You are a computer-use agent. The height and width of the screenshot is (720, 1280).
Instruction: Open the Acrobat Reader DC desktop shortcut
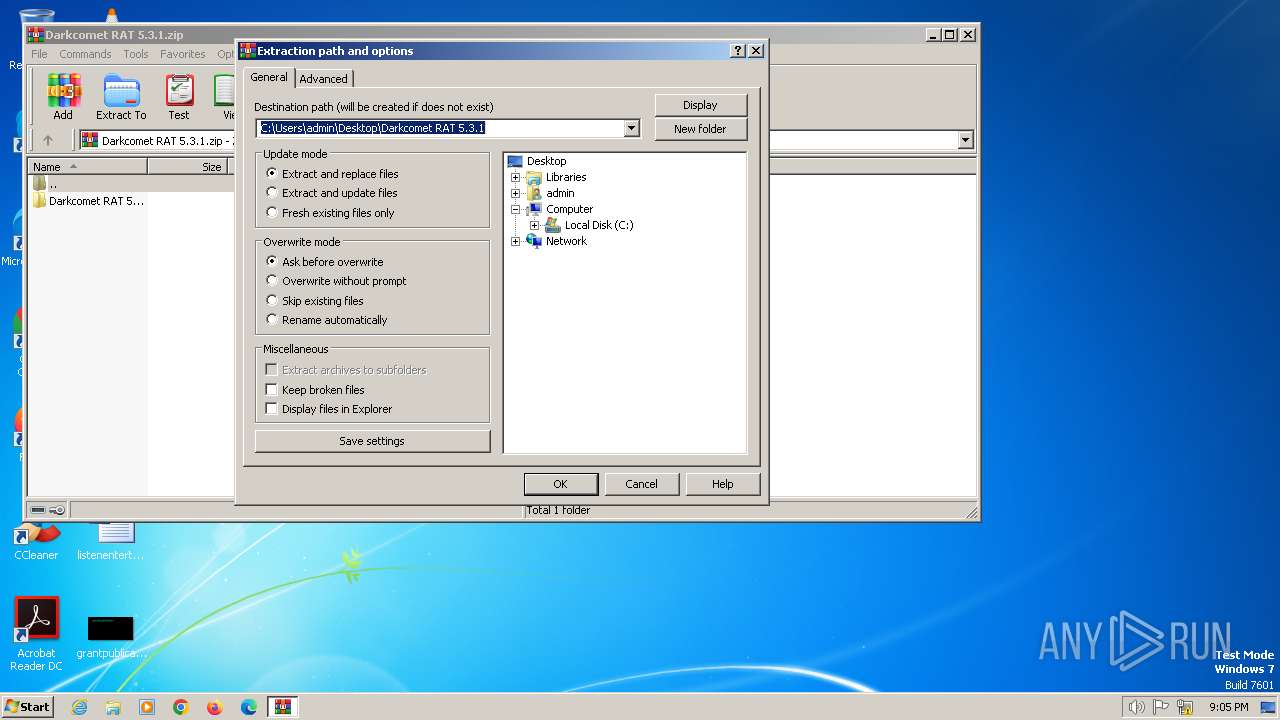pos(36,634)
